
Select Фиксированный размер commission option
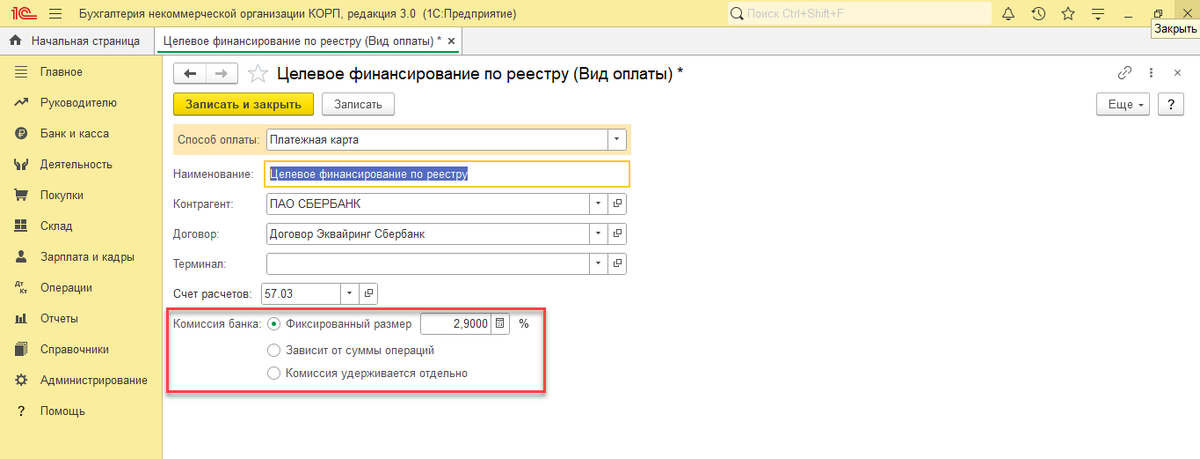click(x=274, y=324)
